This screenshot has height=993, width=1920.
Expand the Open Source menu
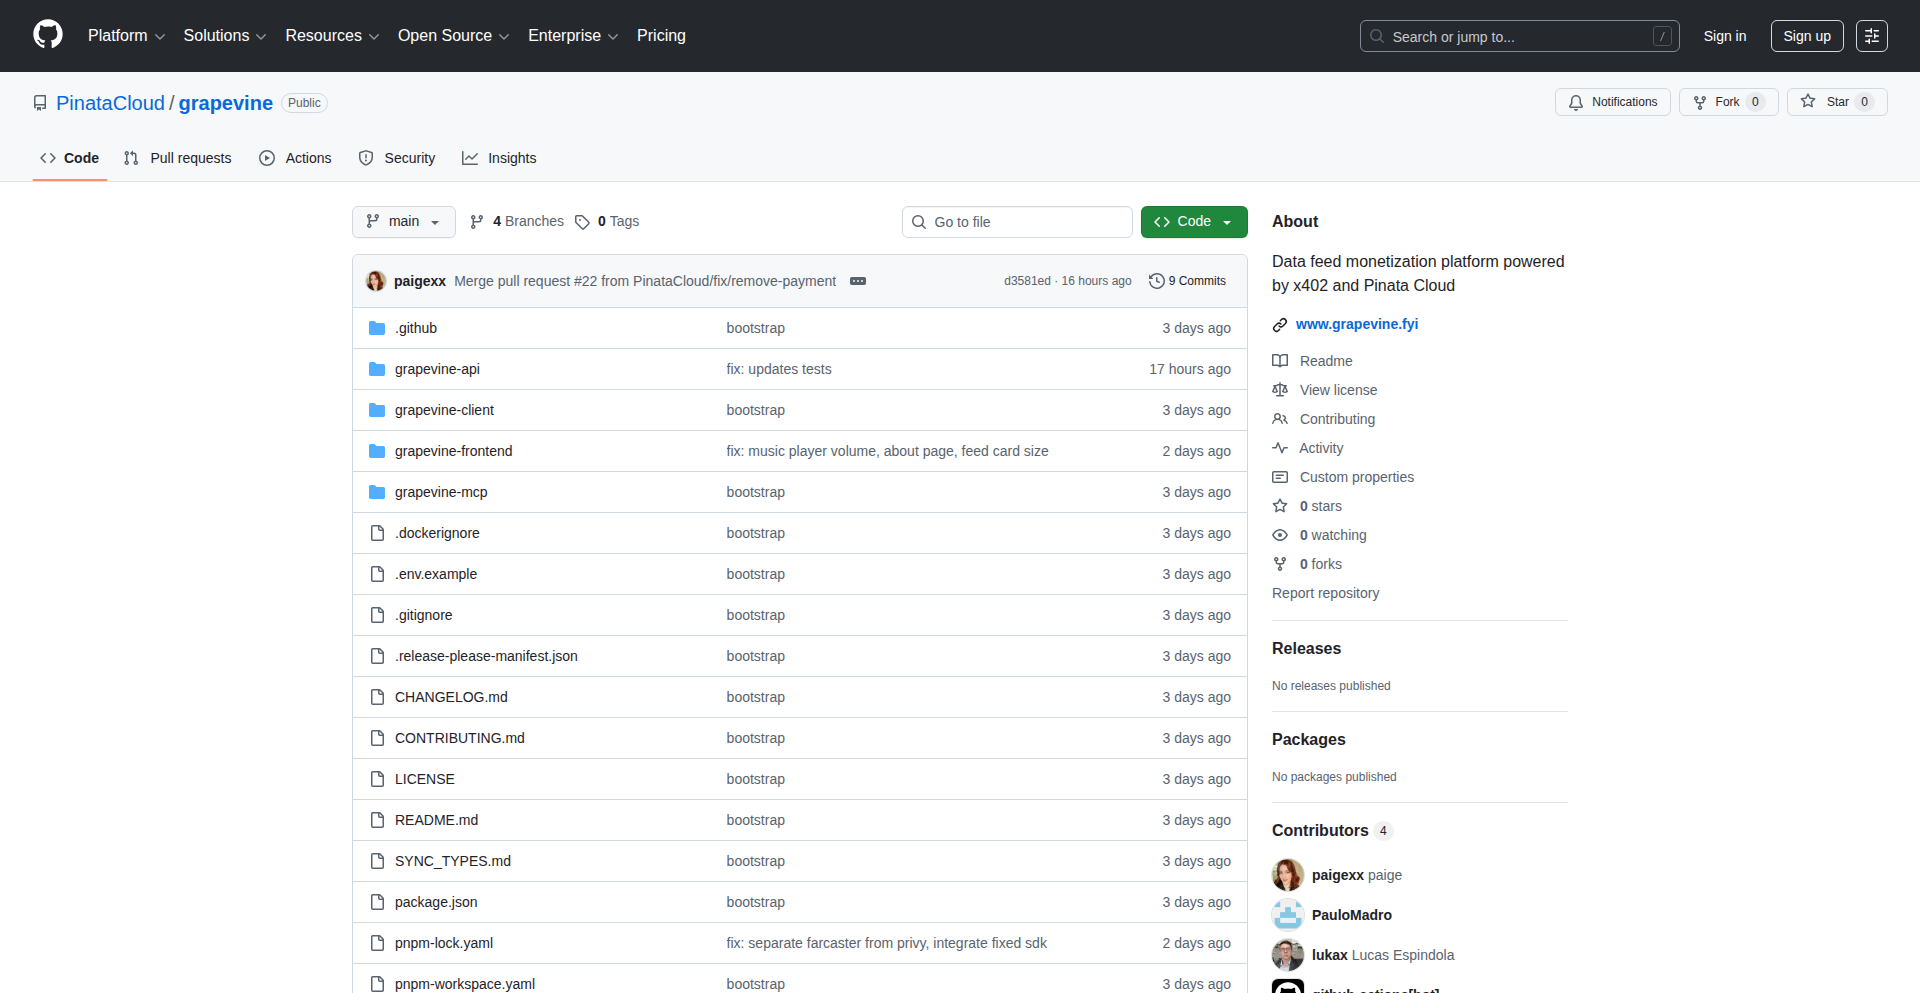pos(454,36)
